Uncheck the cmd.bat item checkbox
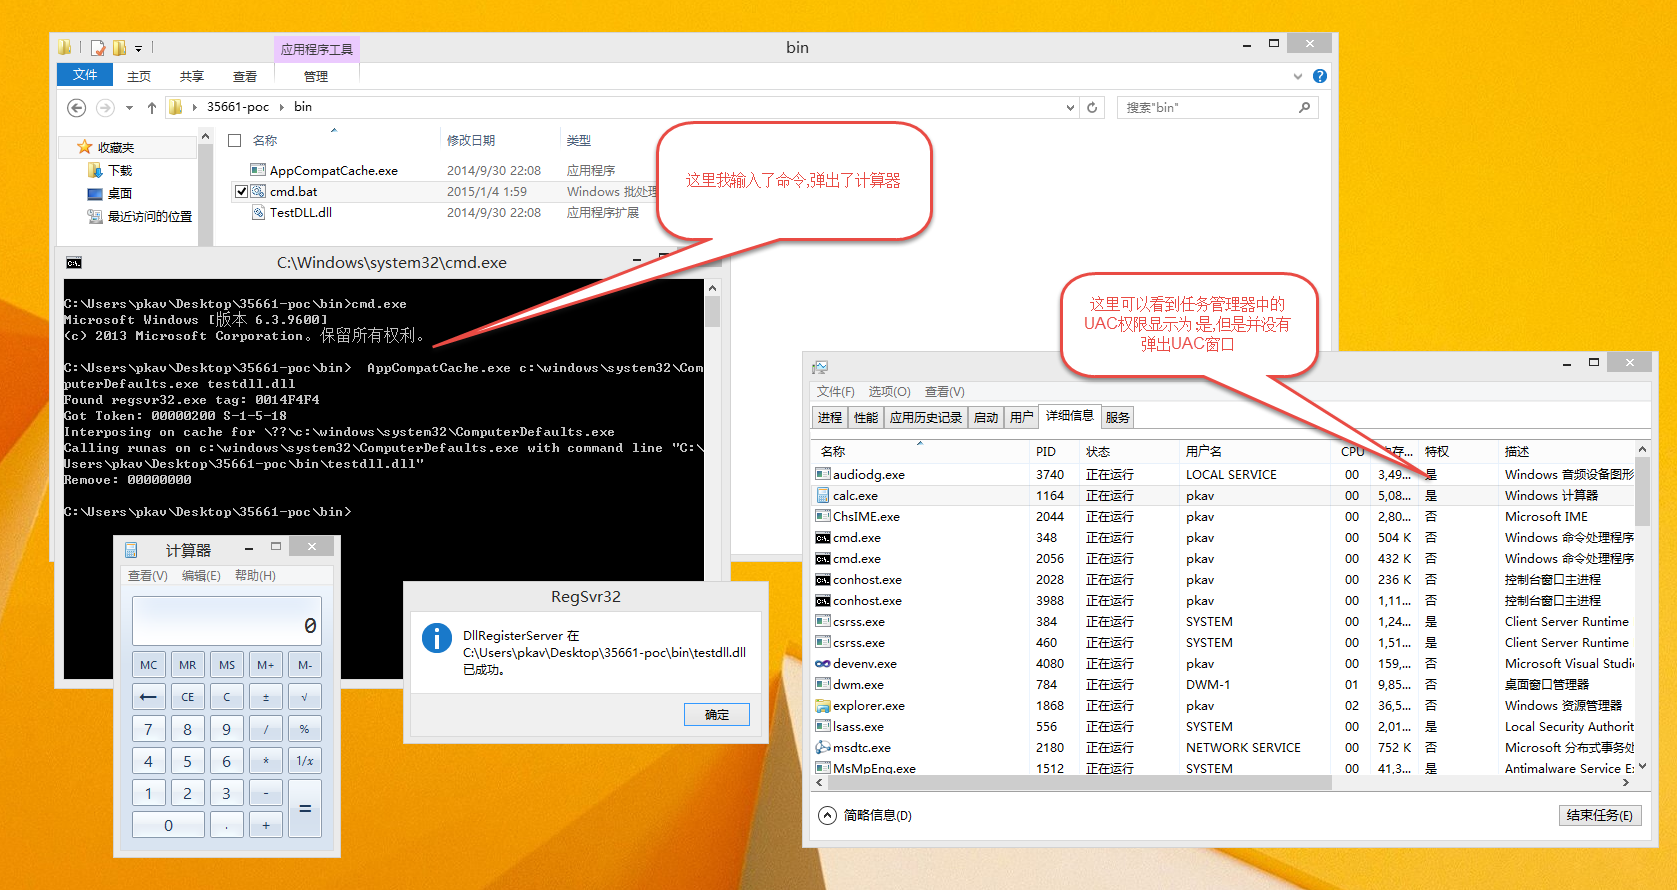This screenshot has height=890, width=1677. [x=241, y=191]
